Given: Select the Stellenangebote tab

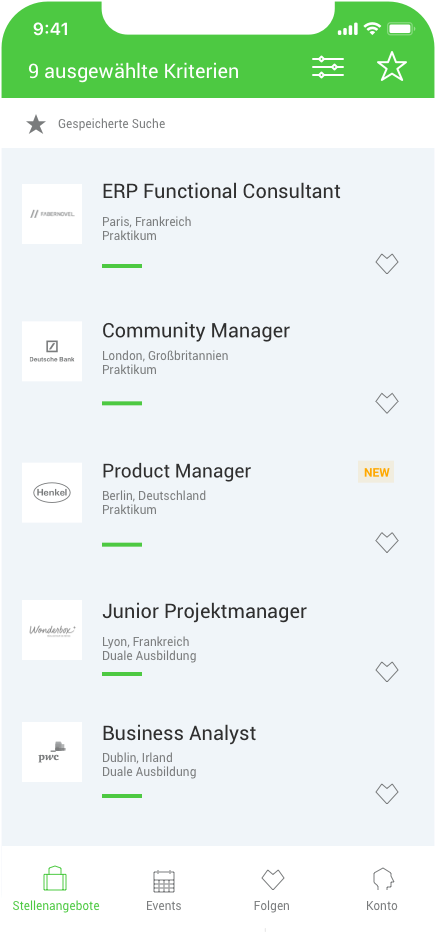Looking at the screenshot, I should [56, 890].
